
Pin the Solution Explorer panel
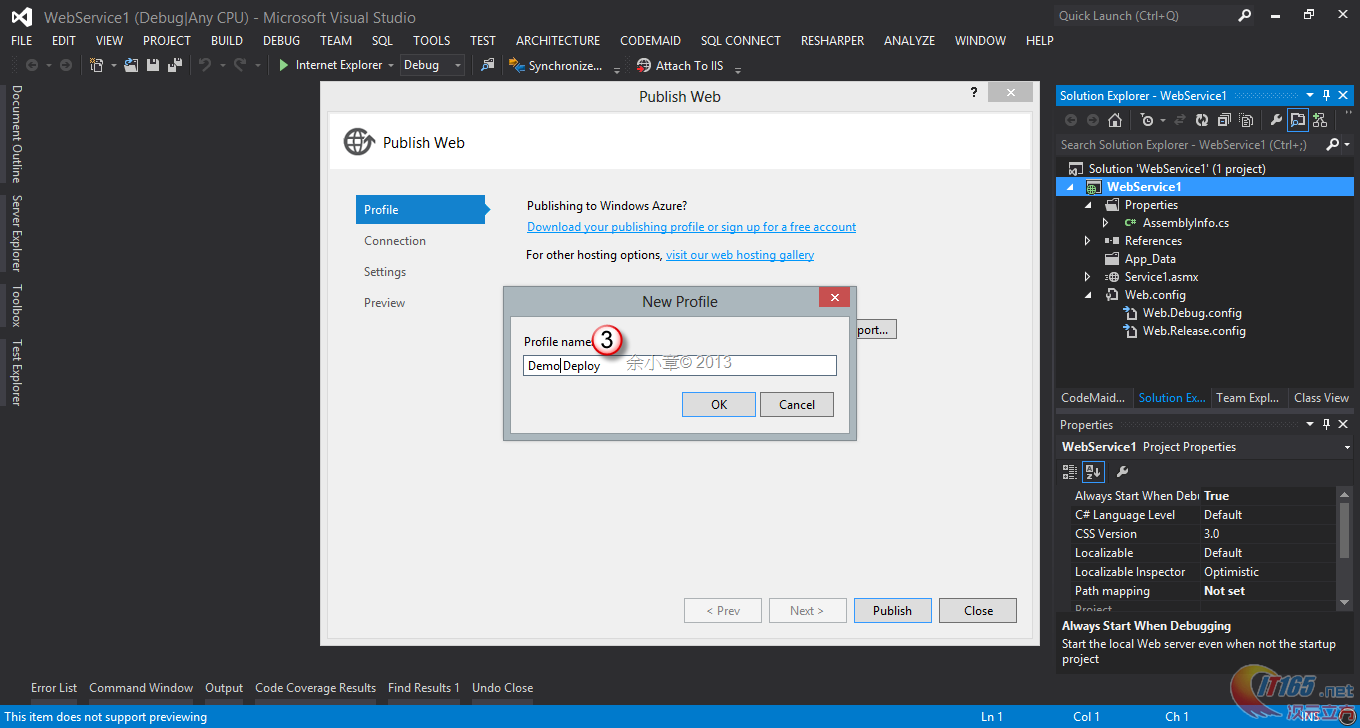pyautogui.click(x=1327, y=96)
